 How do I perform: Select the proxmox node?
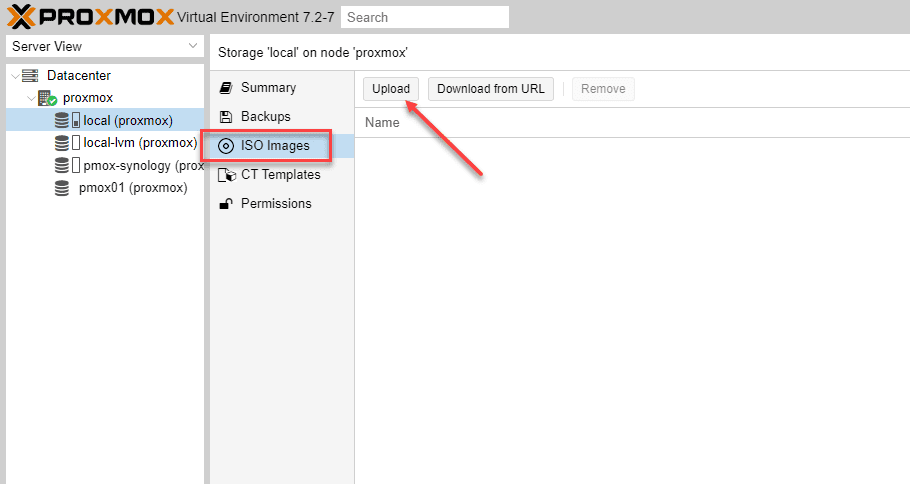[x=88, y=98]
